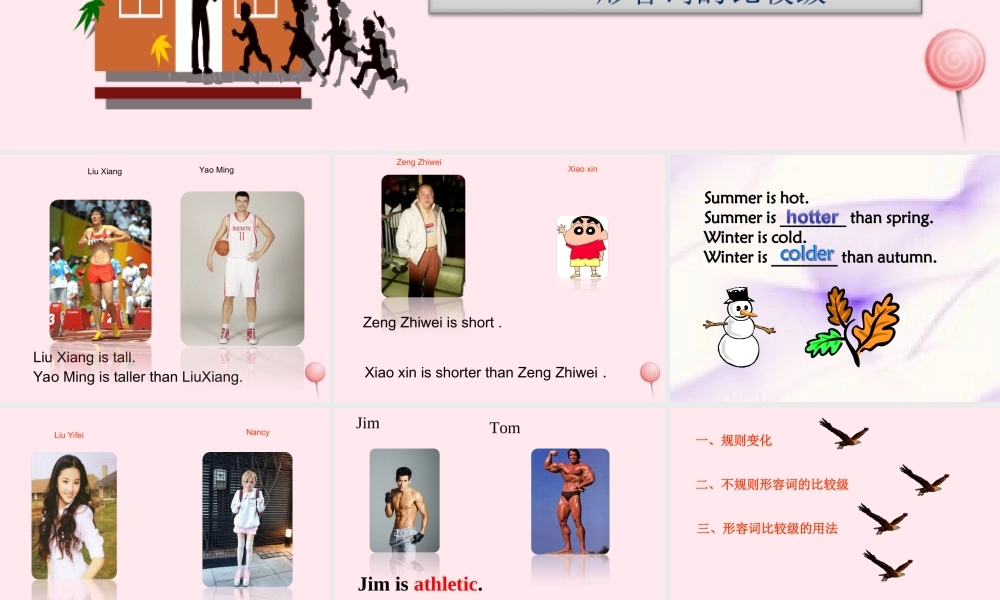The width and height of the screenshot is (1000, 600).
Task: Select the Yao Ming basketball photo
Action: pos(242,268)
